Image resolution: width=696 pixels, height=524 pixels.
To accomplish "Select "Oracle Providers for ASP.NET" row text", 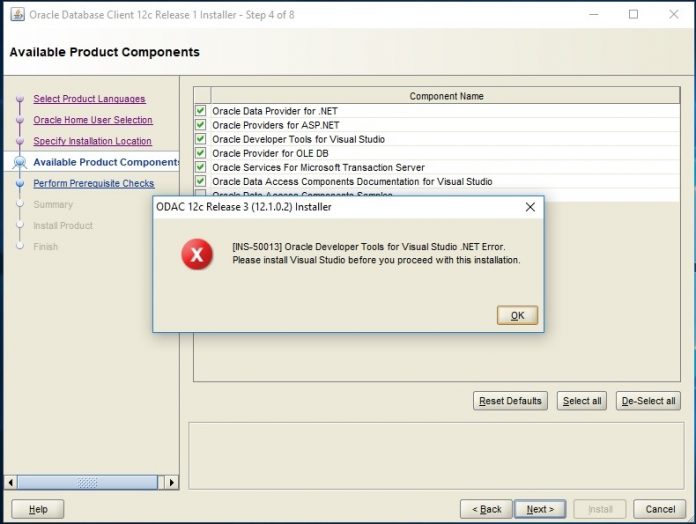I will tap(275, 125).
